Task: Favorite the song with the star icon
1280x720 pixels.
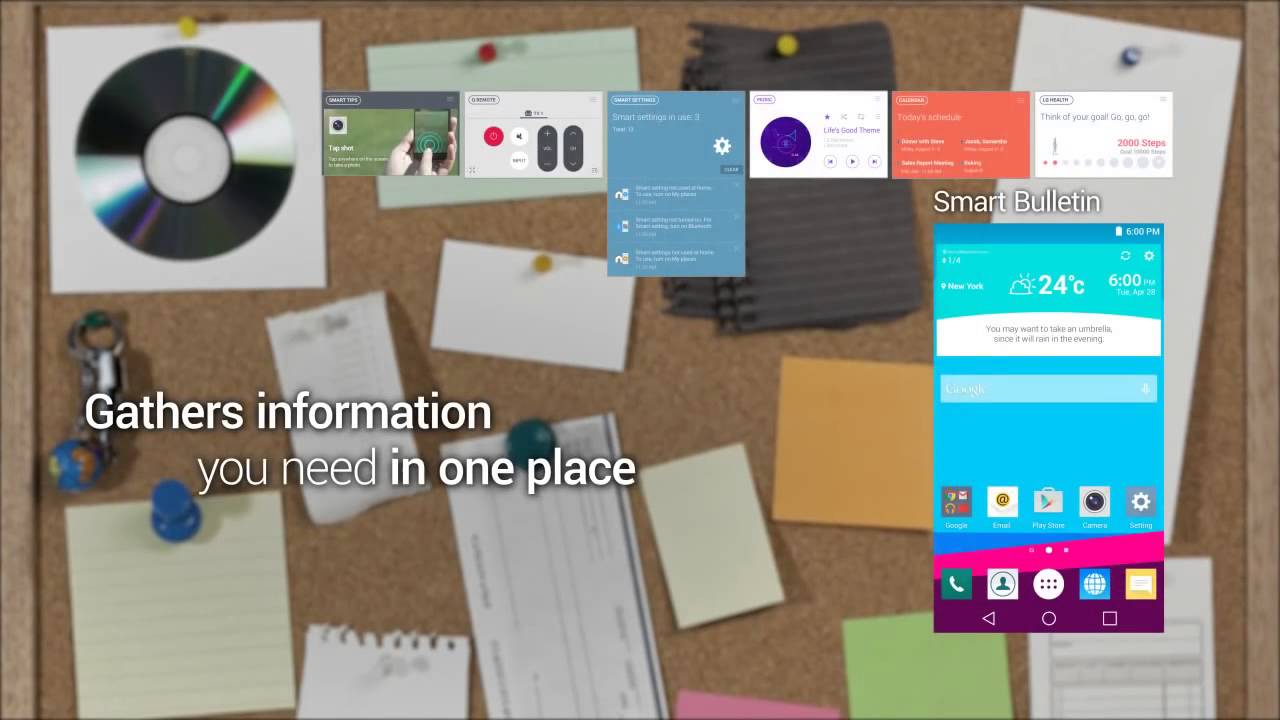Action: (828, 117)
